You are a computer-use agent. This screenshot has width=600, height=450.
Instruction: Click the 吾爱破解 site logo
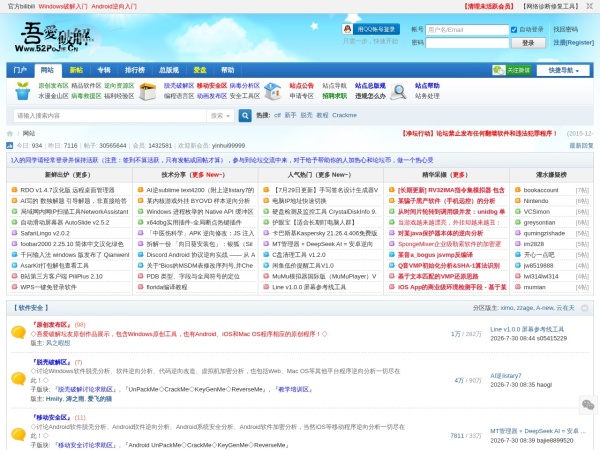[54, 38]
